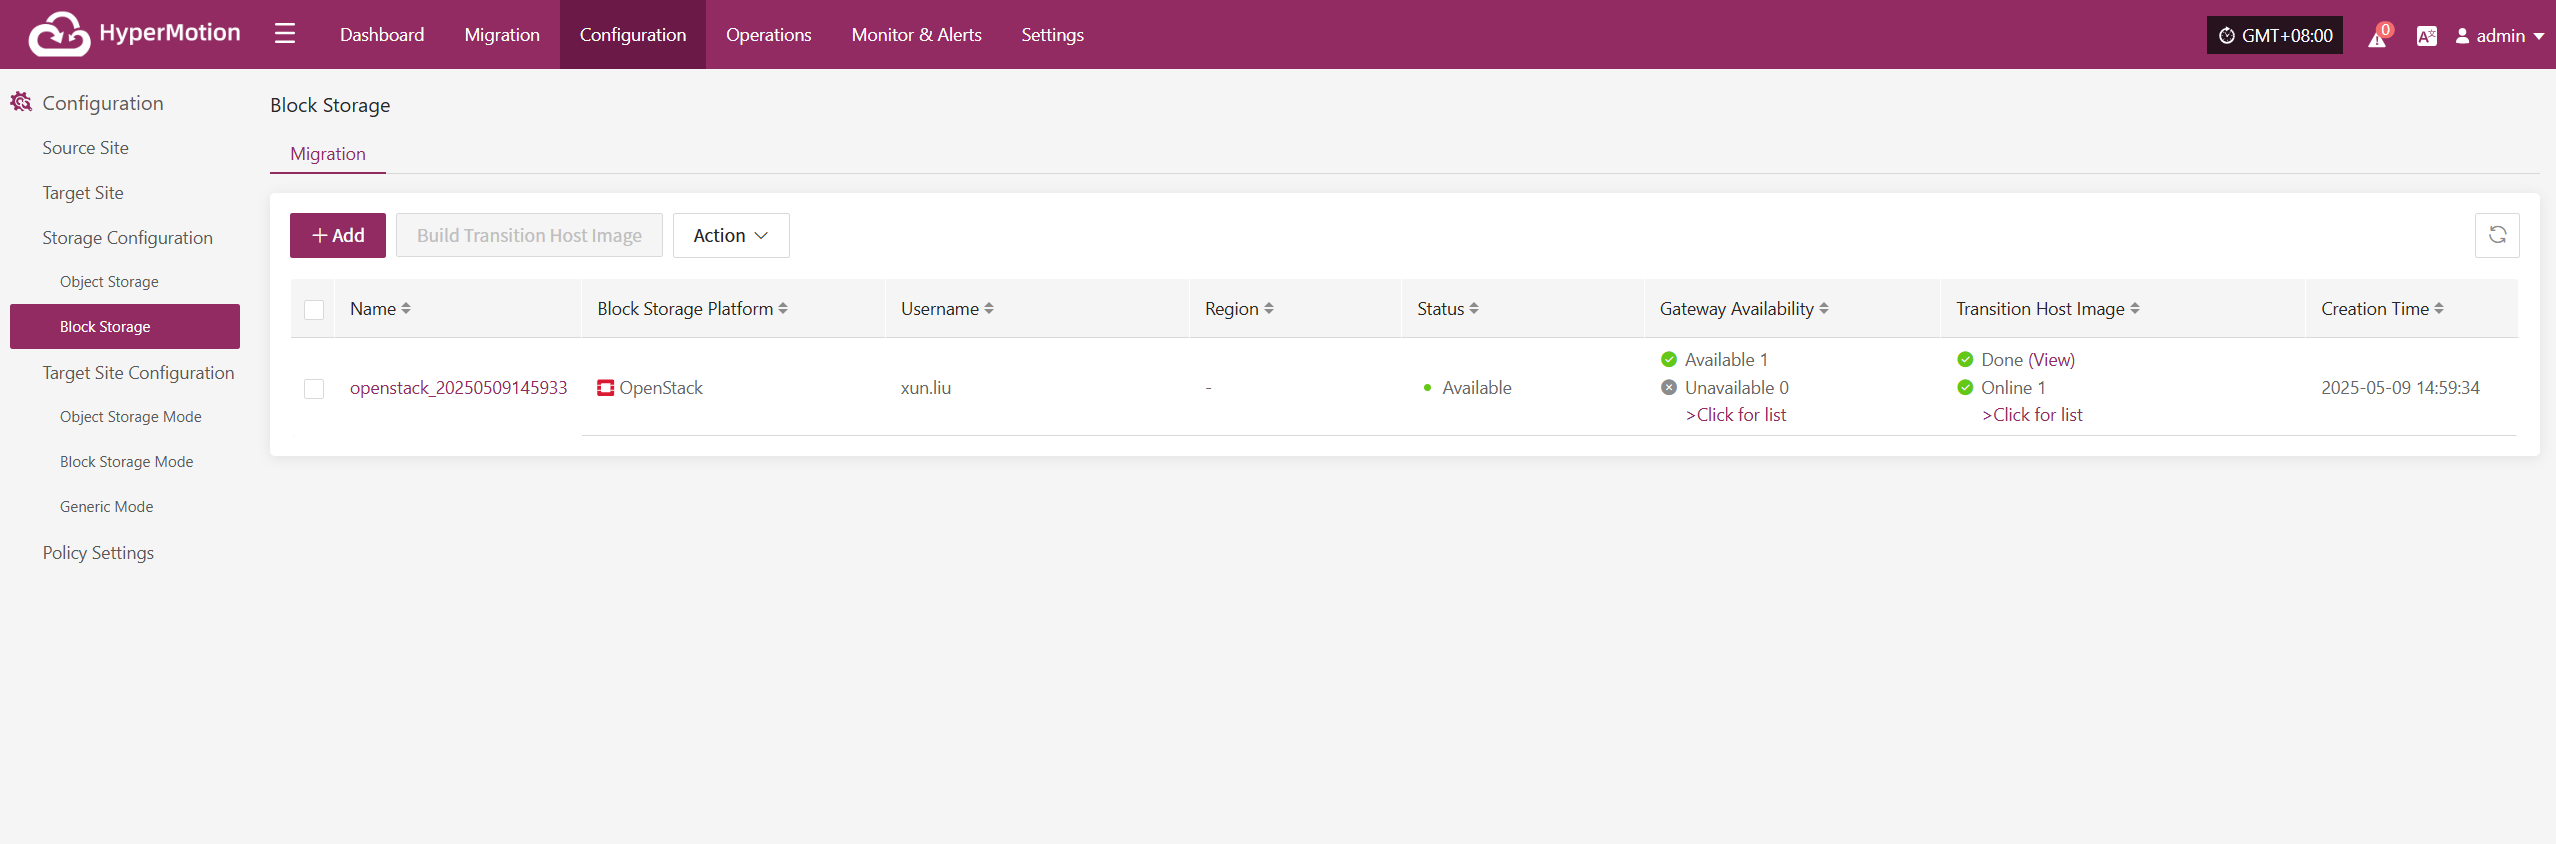Sort by Username column arrows
Image resolution: width=2556 pixels, height=844 pixels.
pos(989,309)
